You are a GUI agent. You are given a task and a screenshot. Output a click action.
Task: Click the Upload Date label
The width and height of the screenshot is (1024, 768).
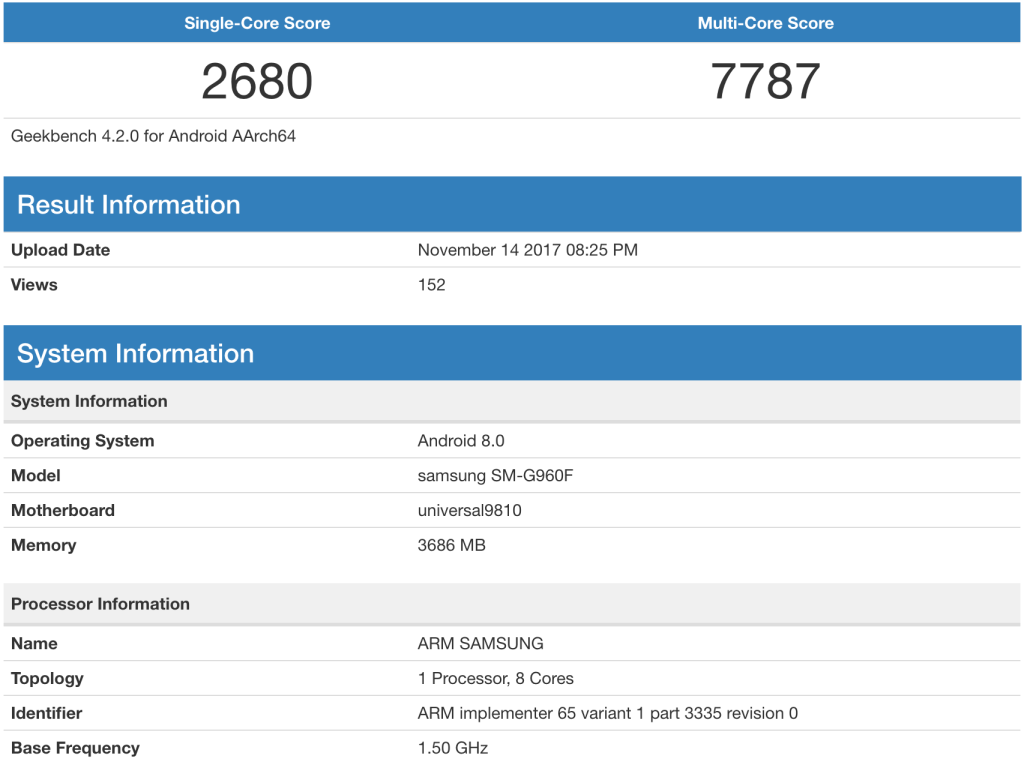click(x=61, y=250)
